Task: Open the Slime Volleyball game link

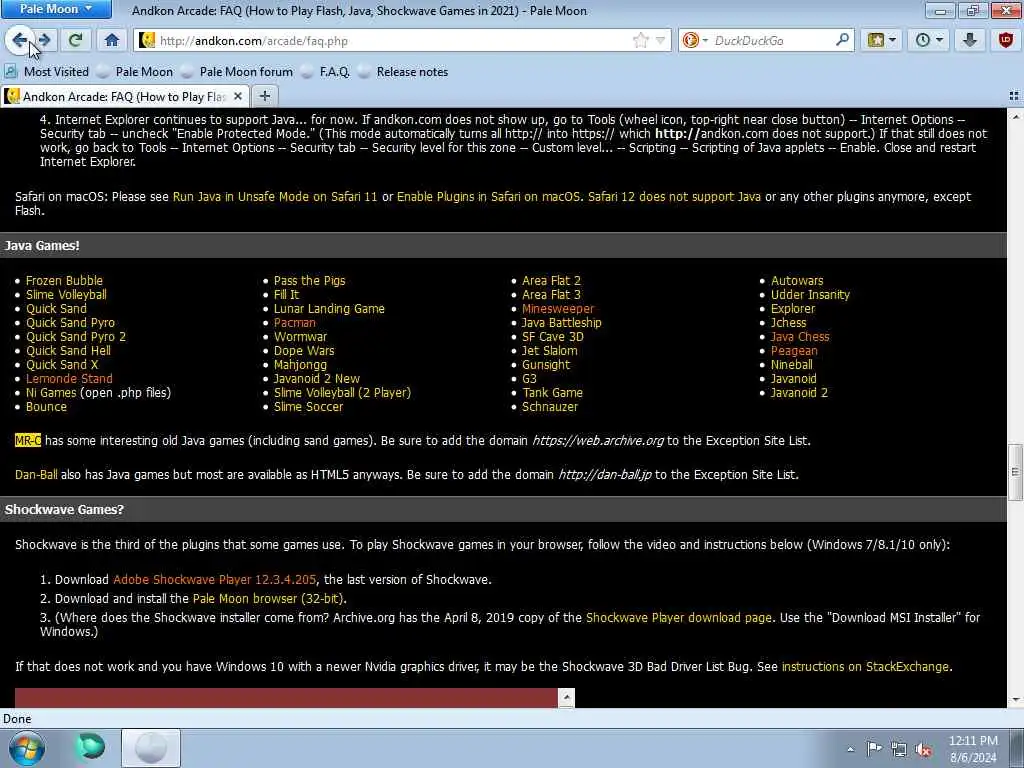Action: [x=66, y=295]
